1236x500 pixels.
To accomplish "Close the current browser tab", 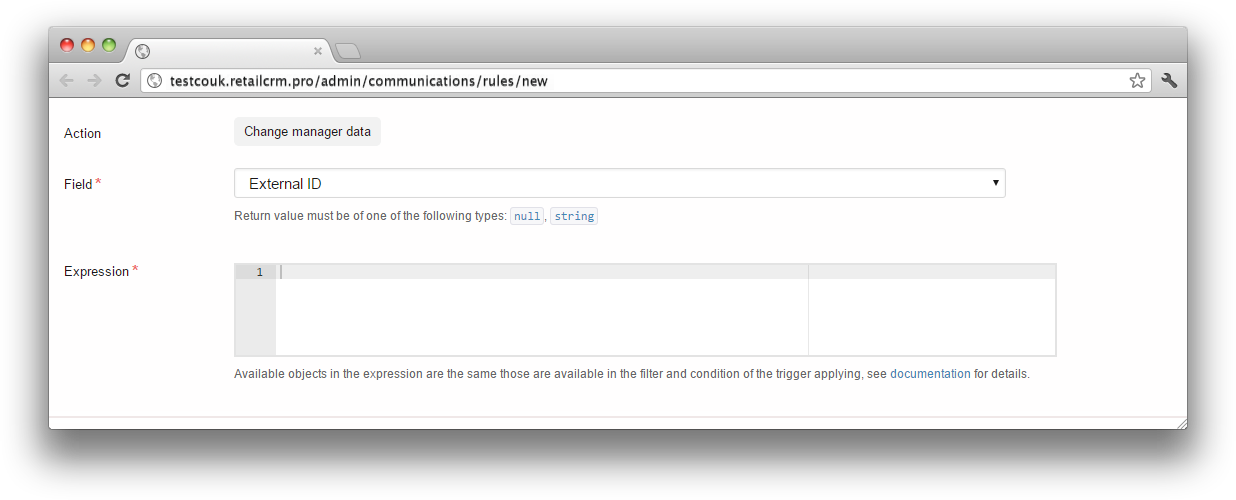I will coord(318,51).
